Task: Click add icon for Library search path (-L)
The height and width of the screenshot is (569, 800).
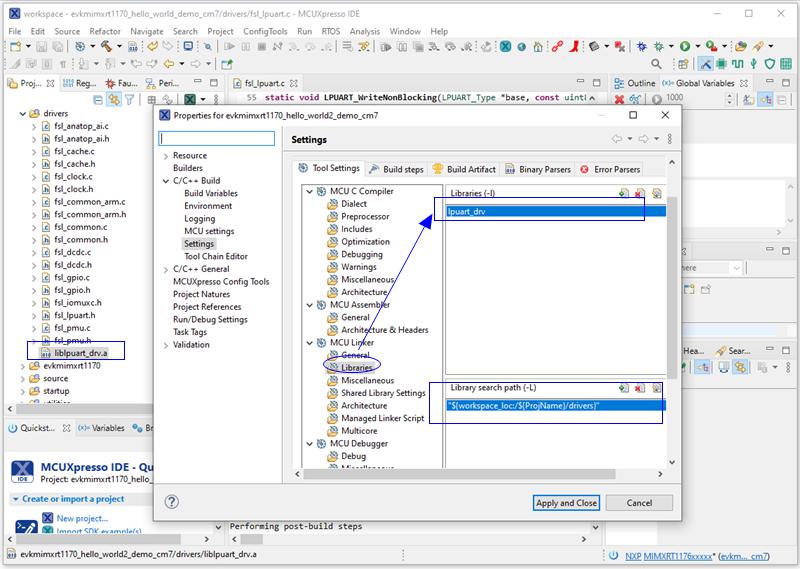Action: (x=623, y=388)
